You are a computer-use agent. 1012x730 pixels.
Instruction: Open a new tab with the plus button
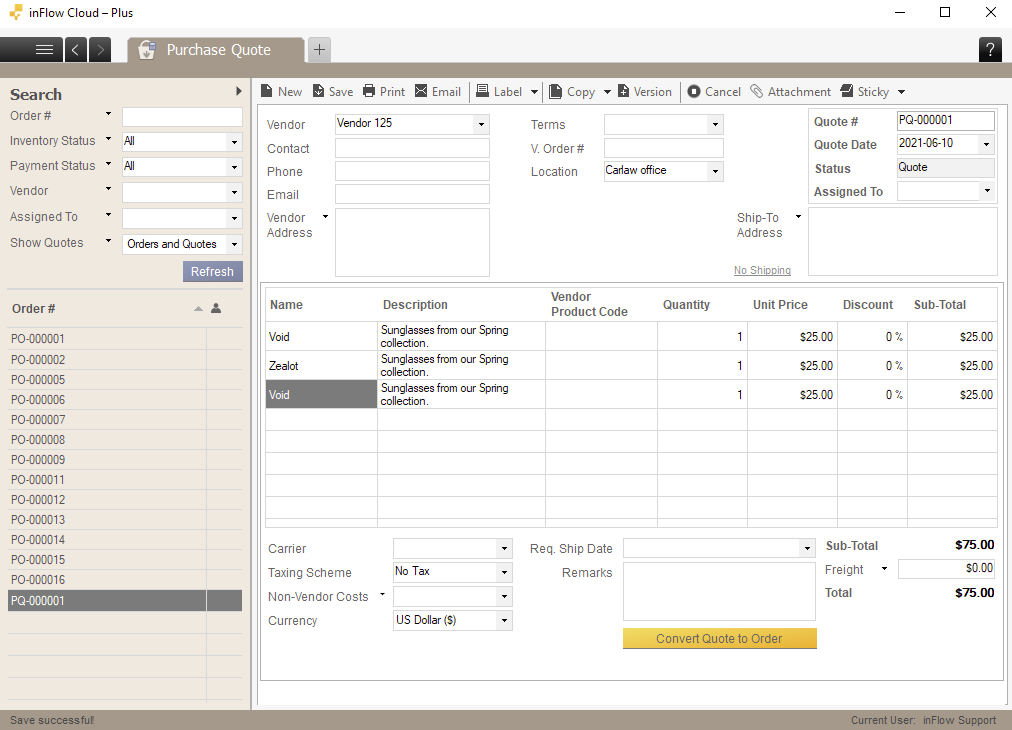[319, 48]
